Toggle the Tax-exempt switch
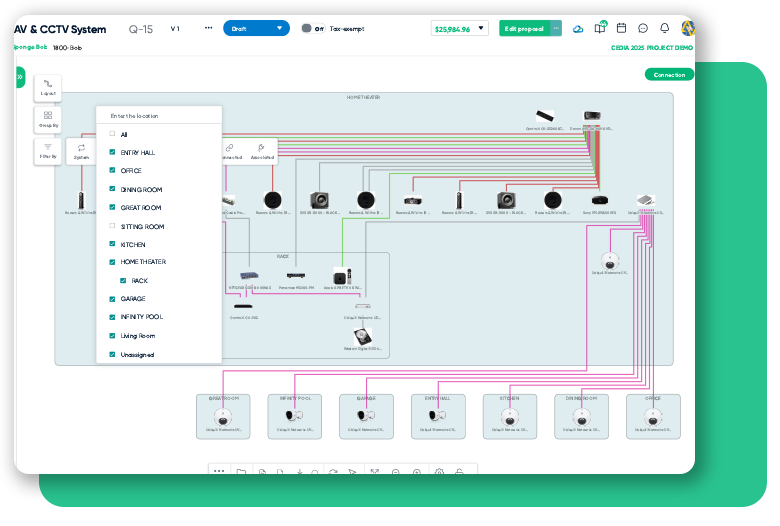Image resolution: width=780 pixels, height=526 pixels. [307, 29]
